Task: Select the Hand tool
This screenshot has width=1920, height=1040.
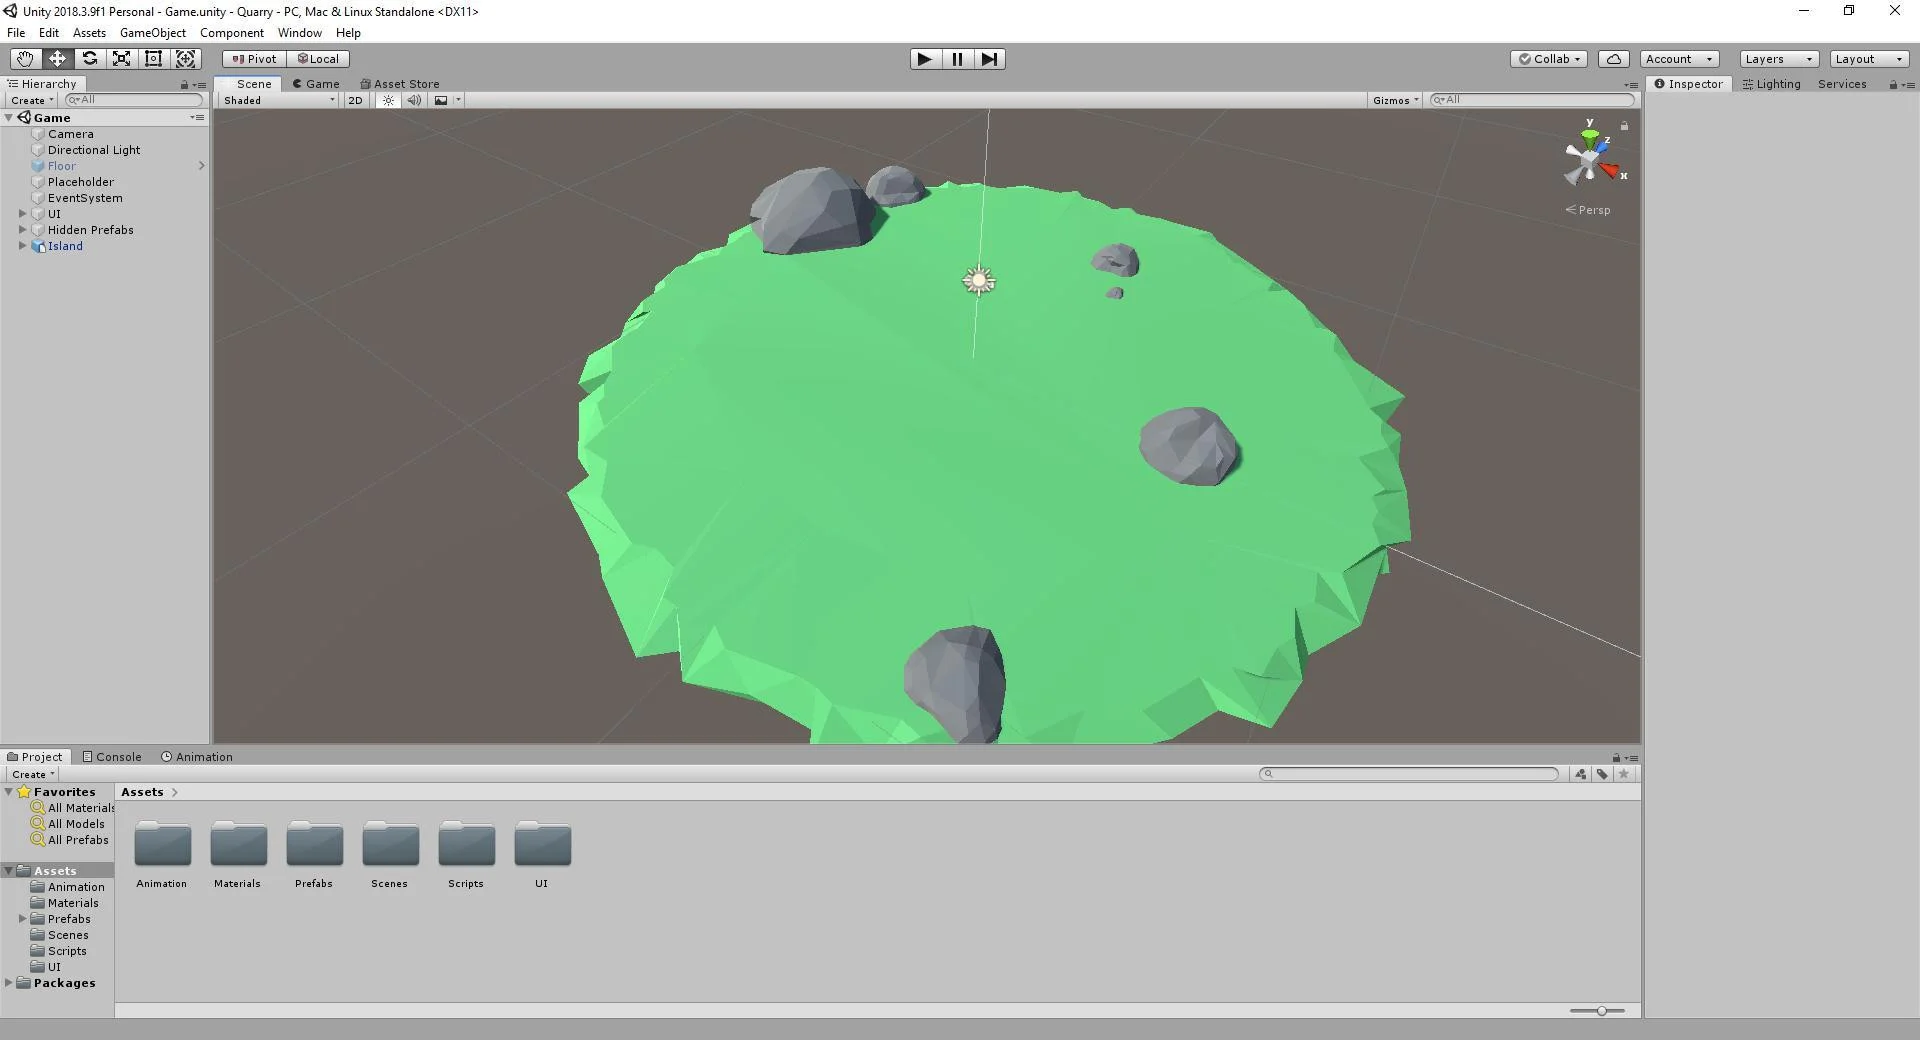Action: 25,59
